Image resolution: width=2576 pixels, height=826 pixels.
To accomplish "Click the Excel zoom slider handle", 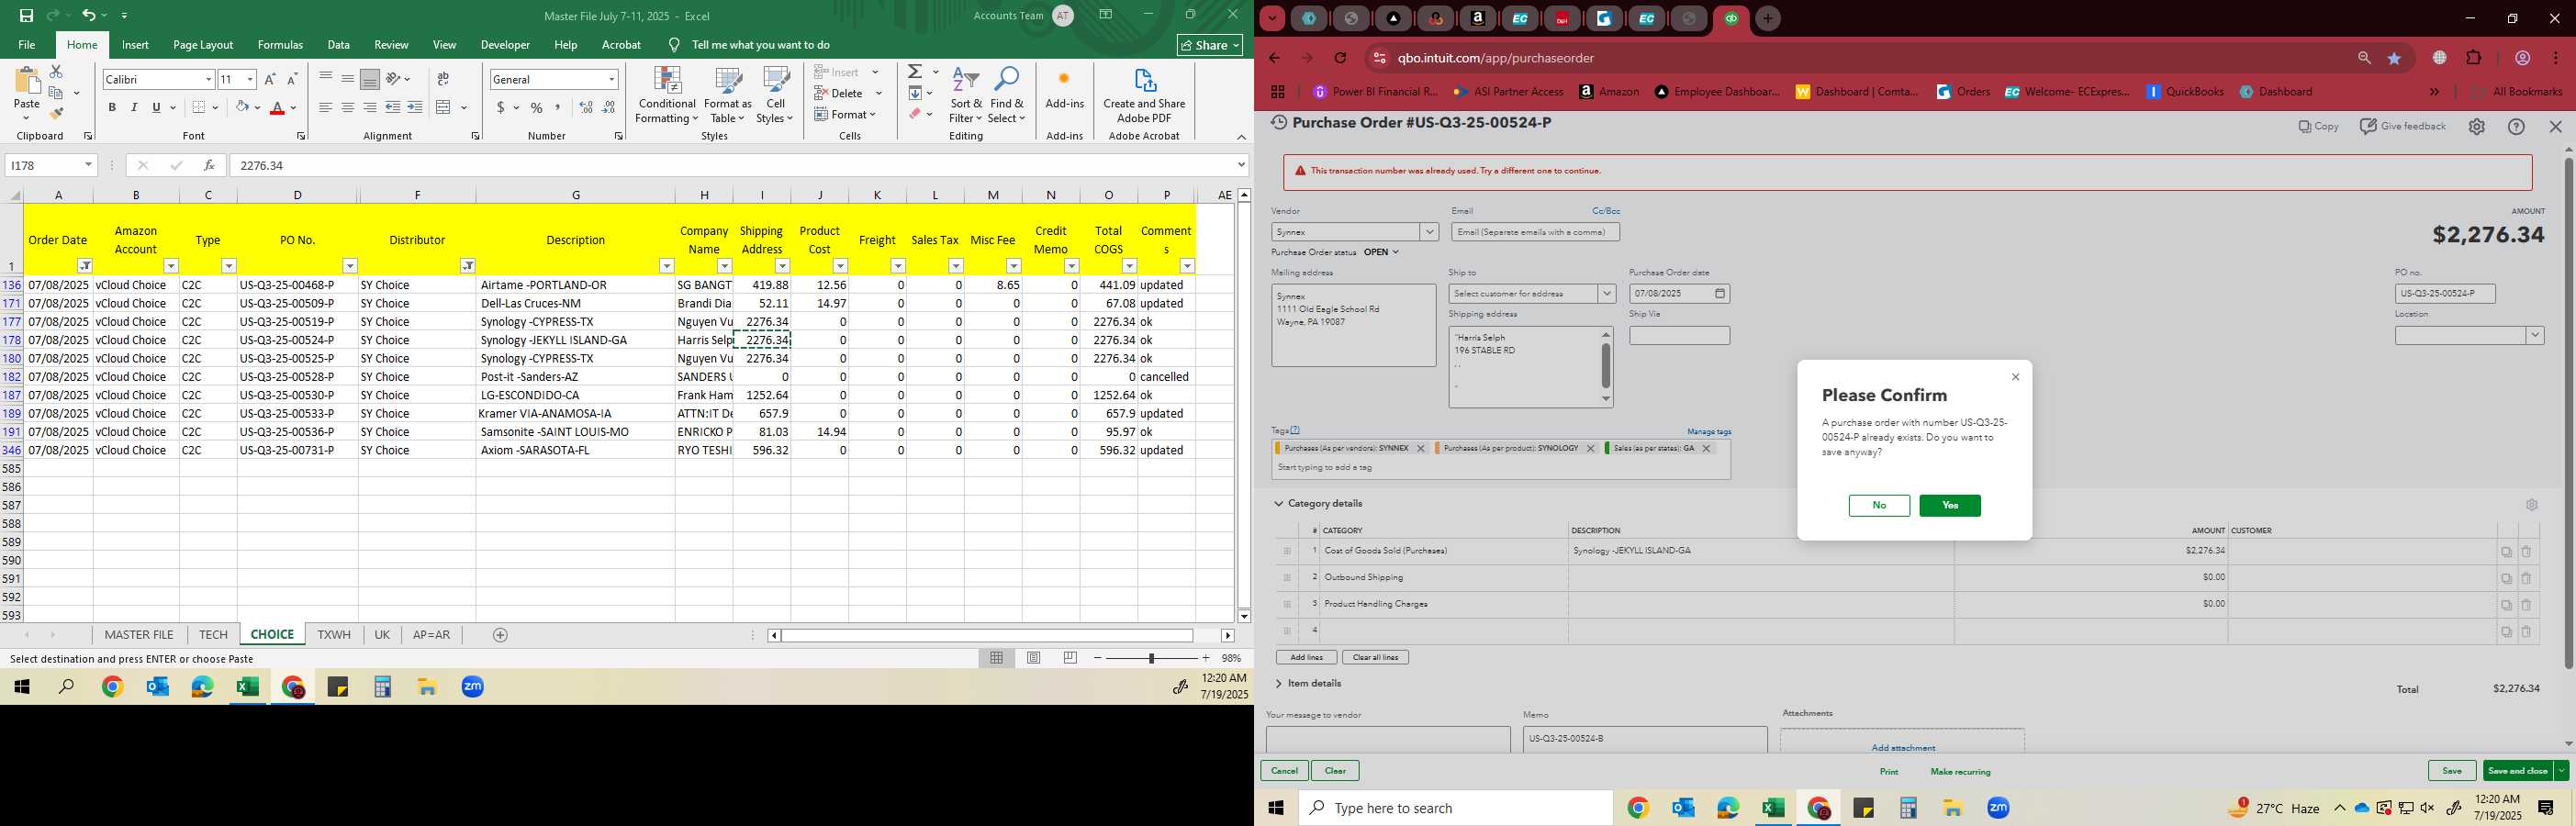I will click(x=1151, y=658).
